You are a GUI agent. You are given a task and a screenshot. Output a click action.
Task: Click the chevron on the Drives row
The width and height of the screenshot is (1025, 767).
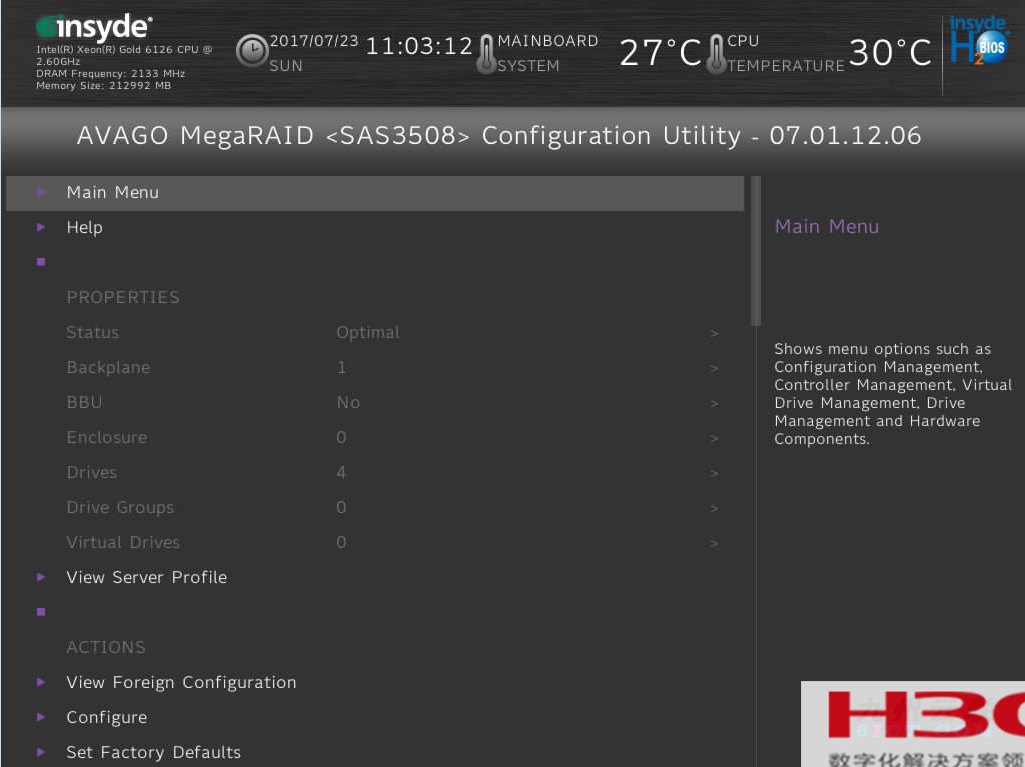click(x=714, y=473)
